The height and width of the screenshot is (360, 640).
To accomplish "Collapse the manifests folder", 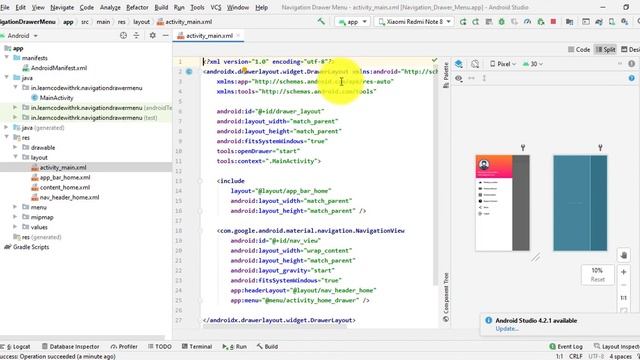I will tap(7, 58).
